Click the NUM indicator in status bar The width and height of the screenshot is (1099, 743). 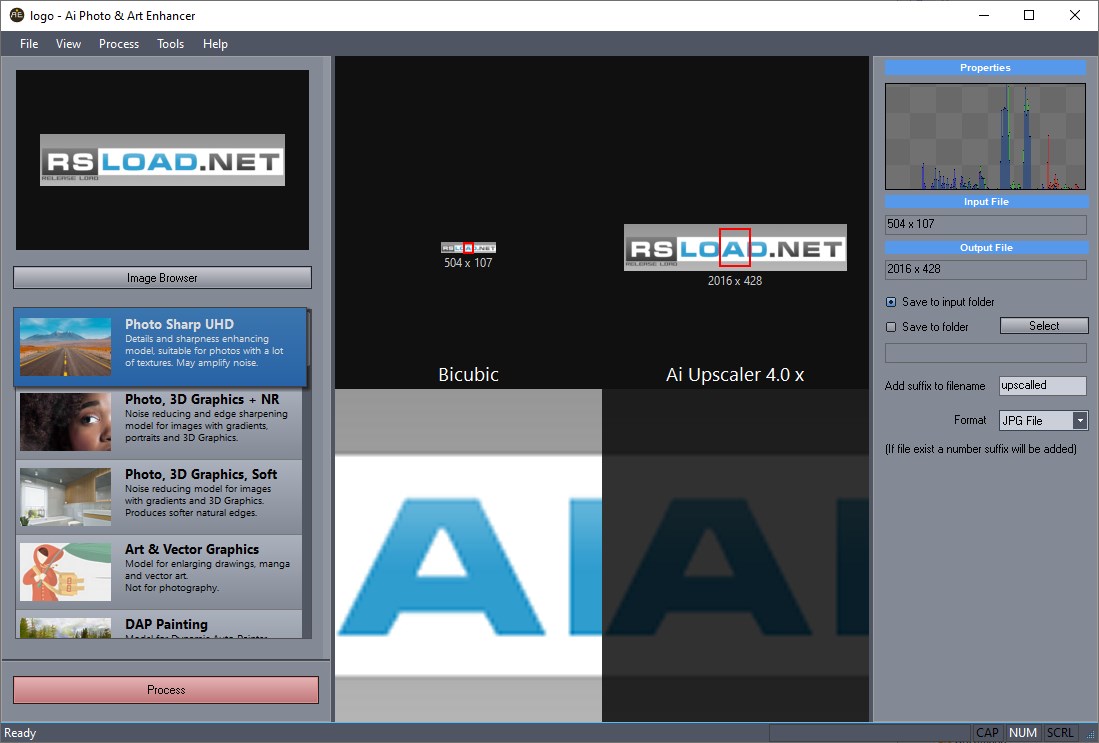[x=1023, y=732]
